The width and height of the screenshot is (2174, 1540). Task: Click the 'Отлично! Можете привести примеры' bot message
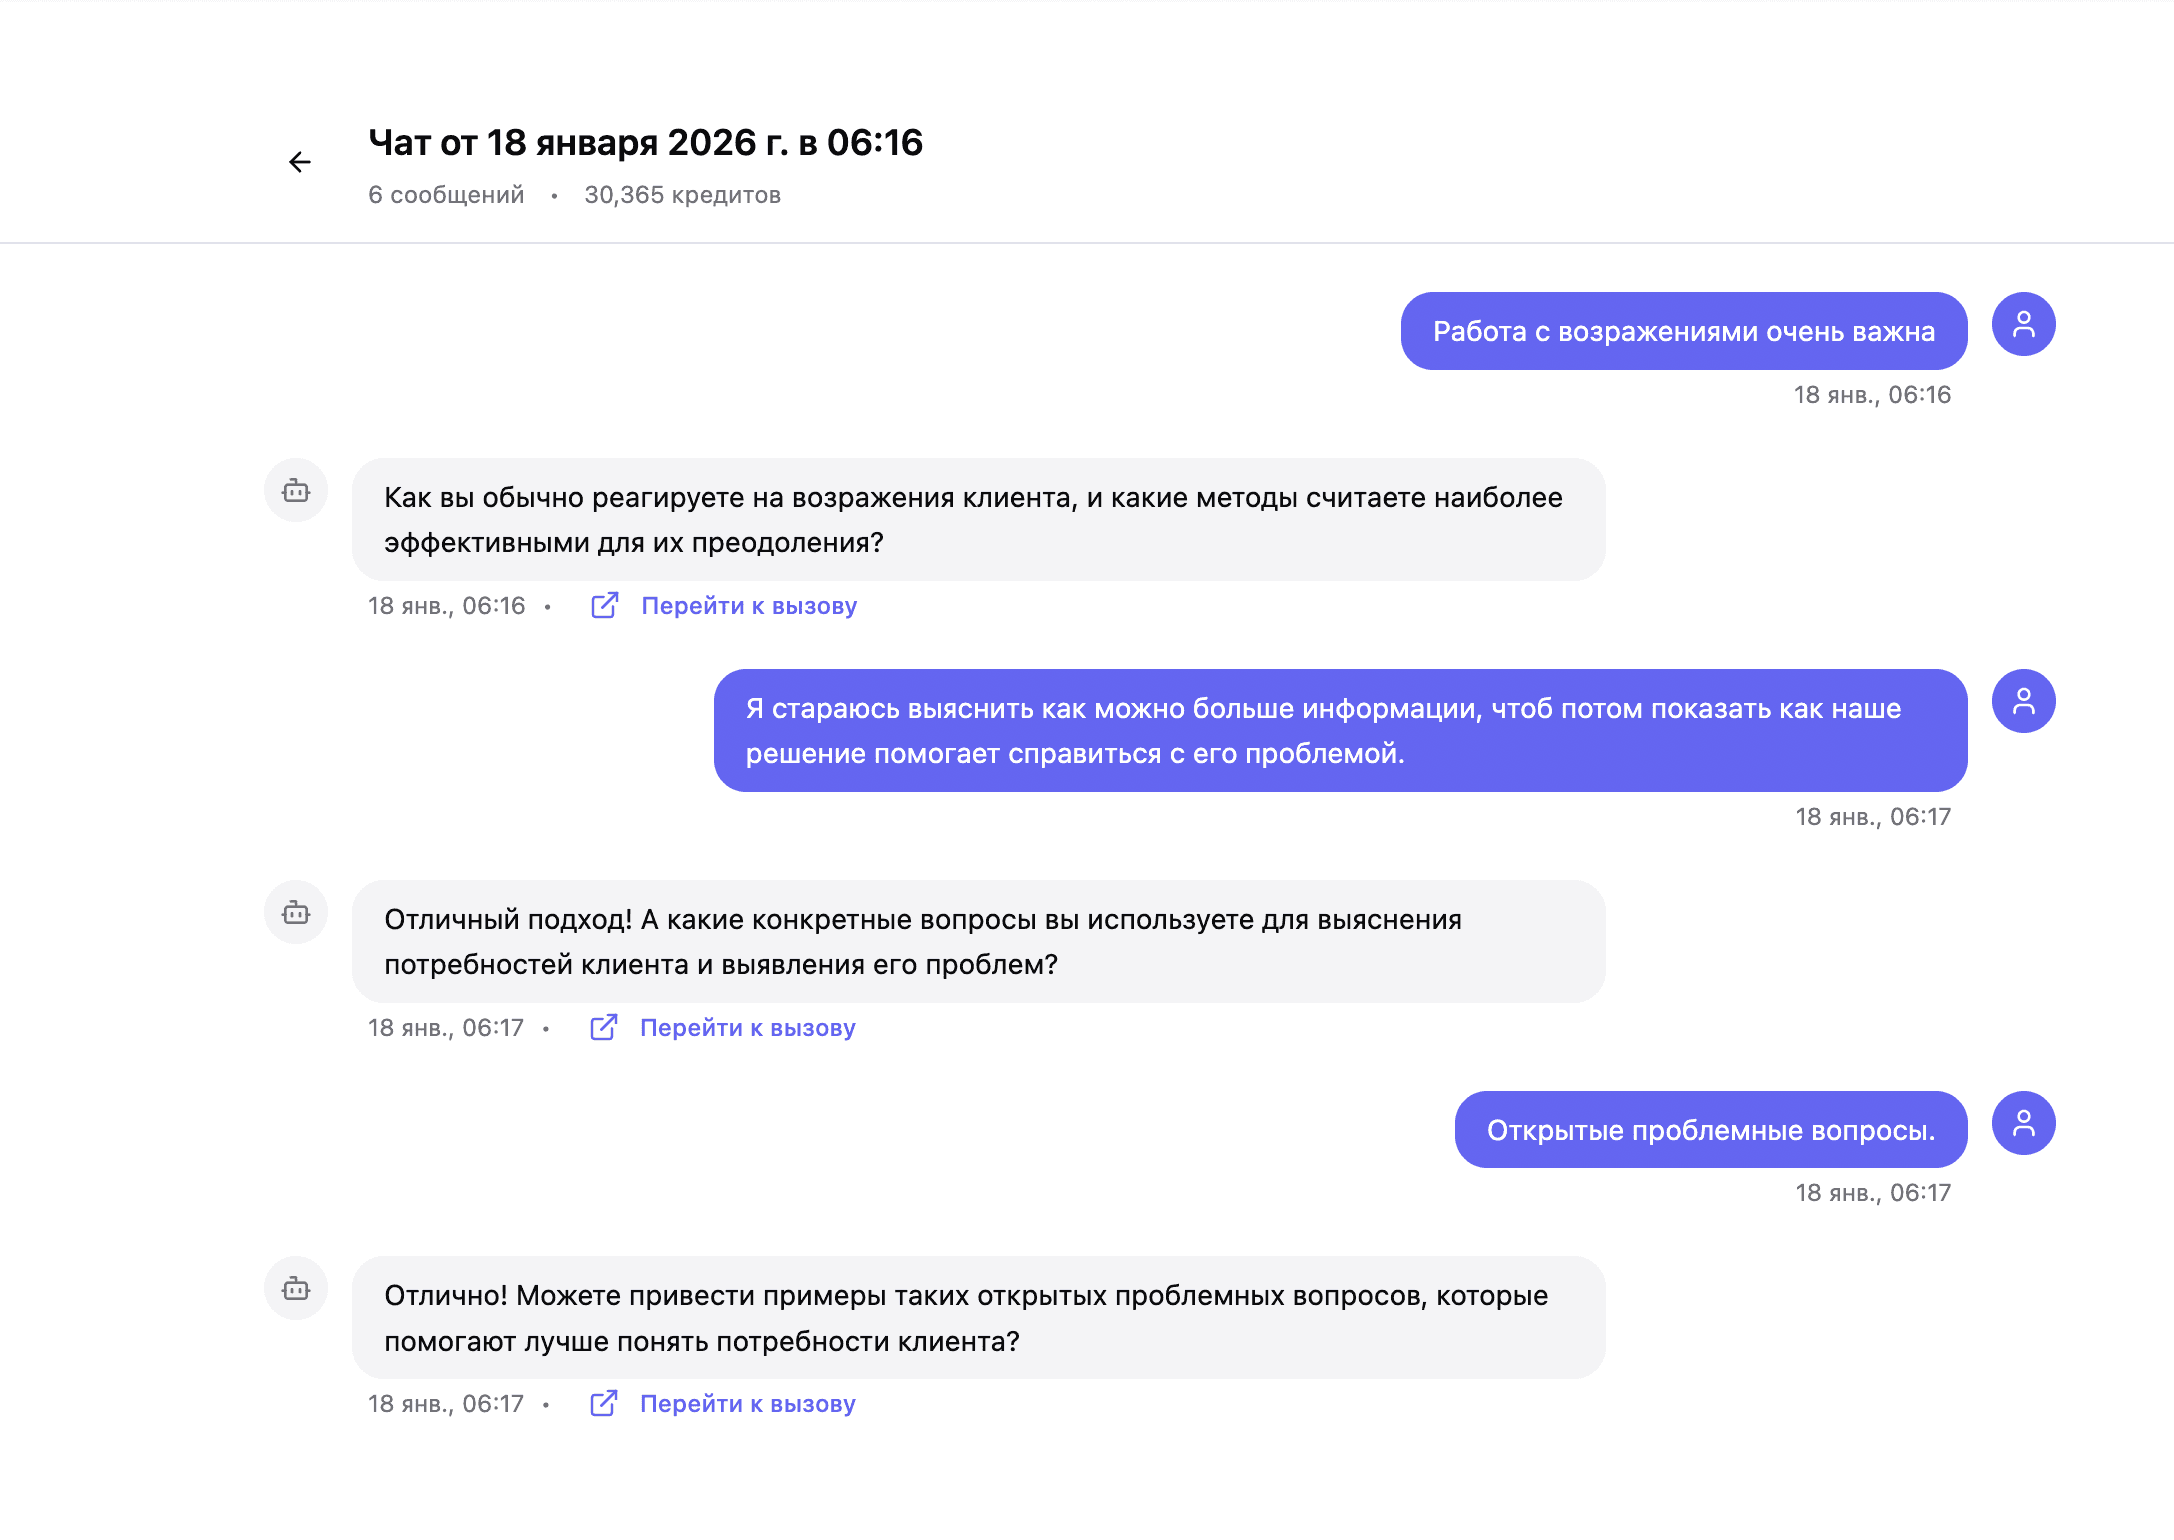click(977, 1318)
